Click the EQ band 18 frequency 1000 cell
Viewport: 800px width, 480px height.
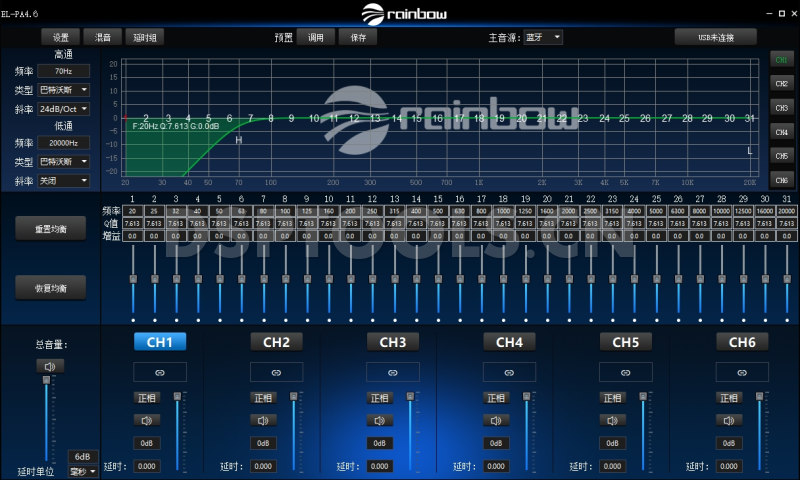click(503, 211)
